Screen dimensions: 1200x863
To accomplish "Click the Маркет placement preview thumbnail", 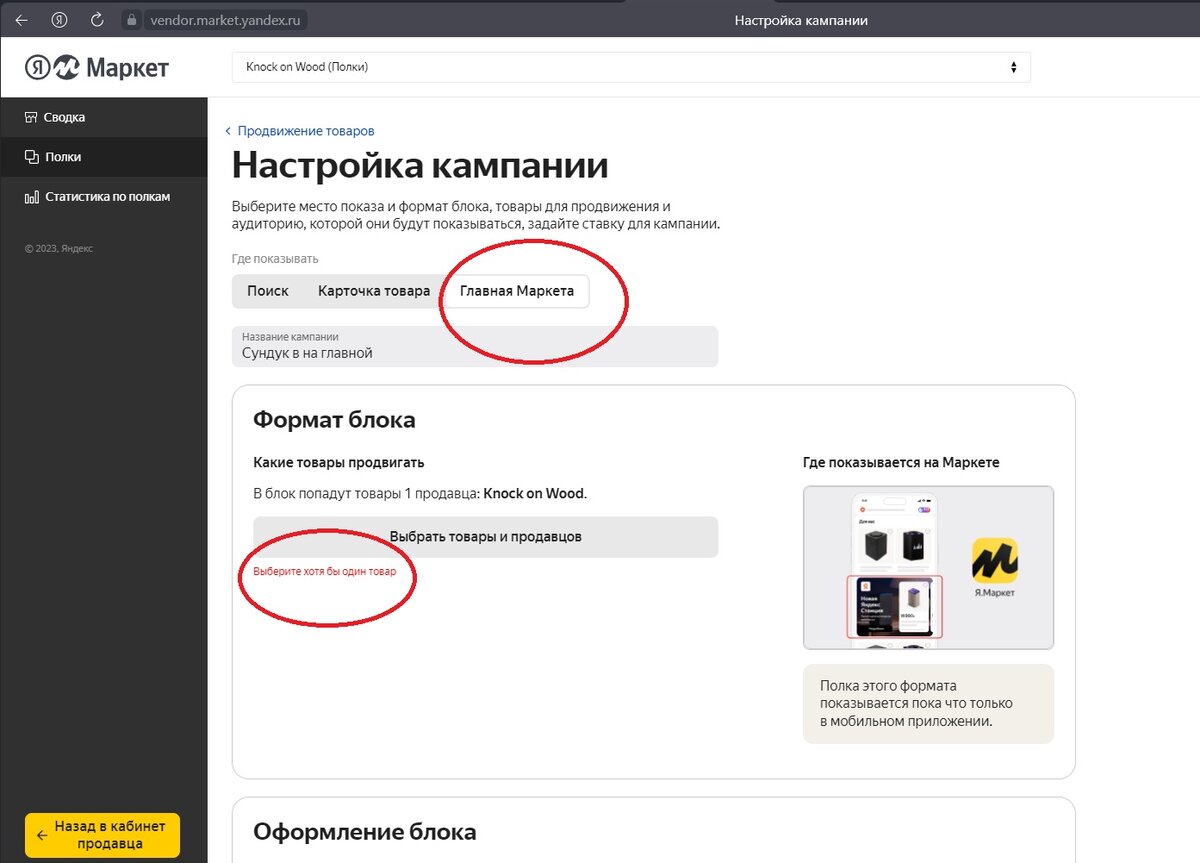I will [928, 568].
